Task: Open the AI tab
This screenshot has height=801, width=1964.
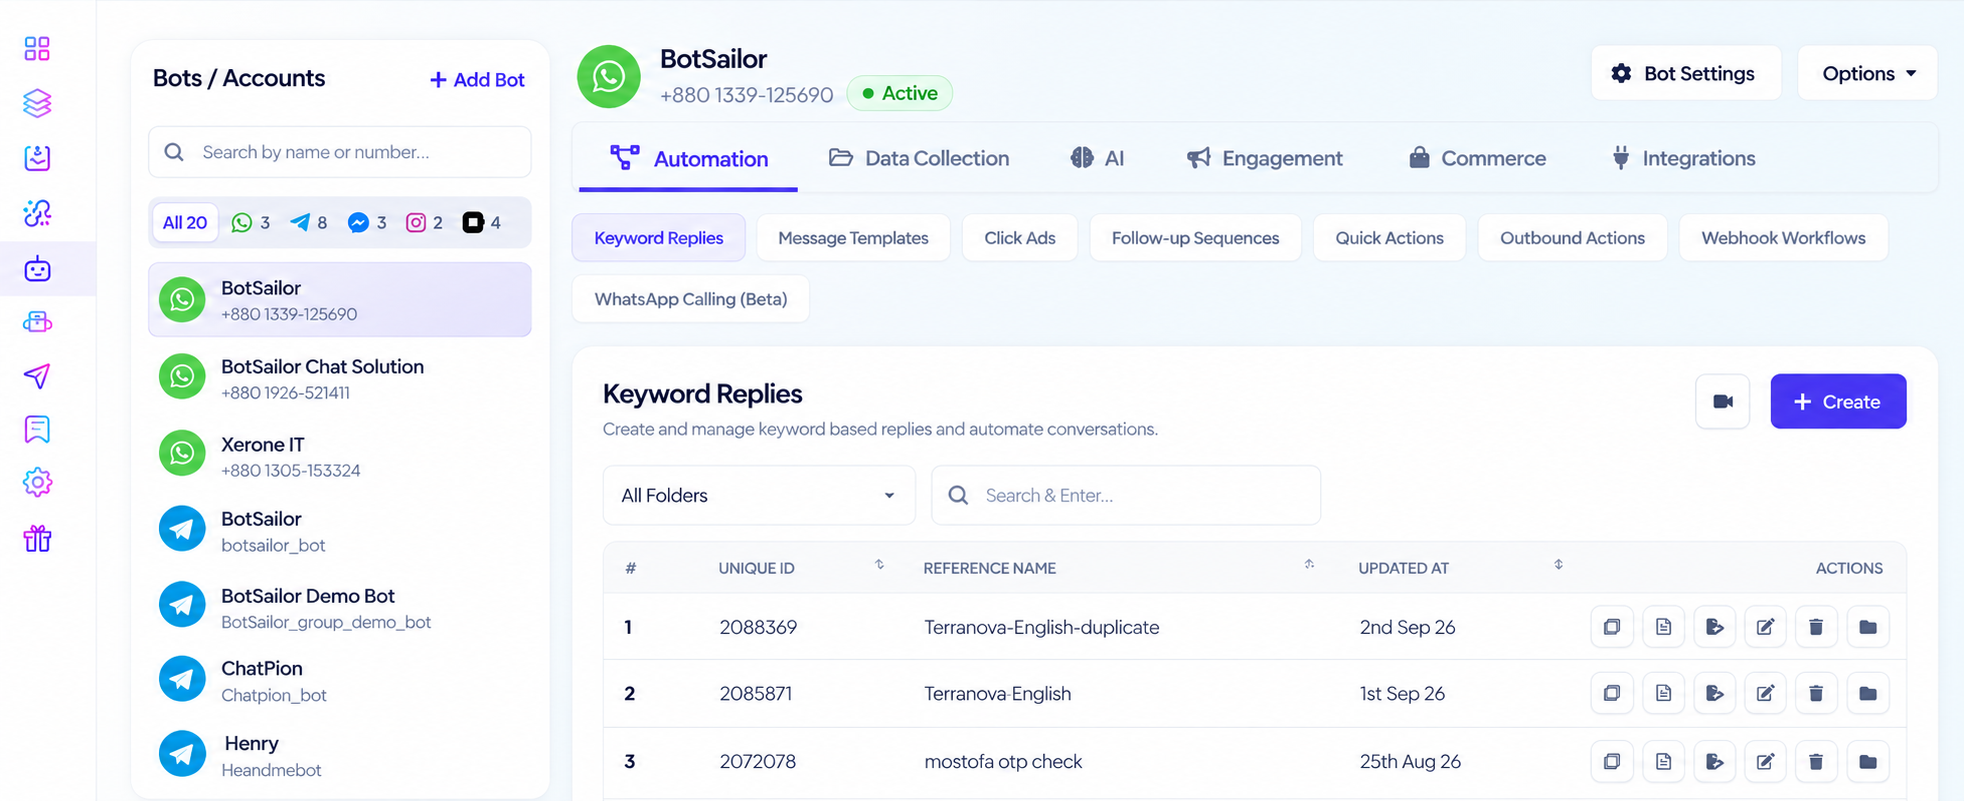Action: [x=1097, y=158]
